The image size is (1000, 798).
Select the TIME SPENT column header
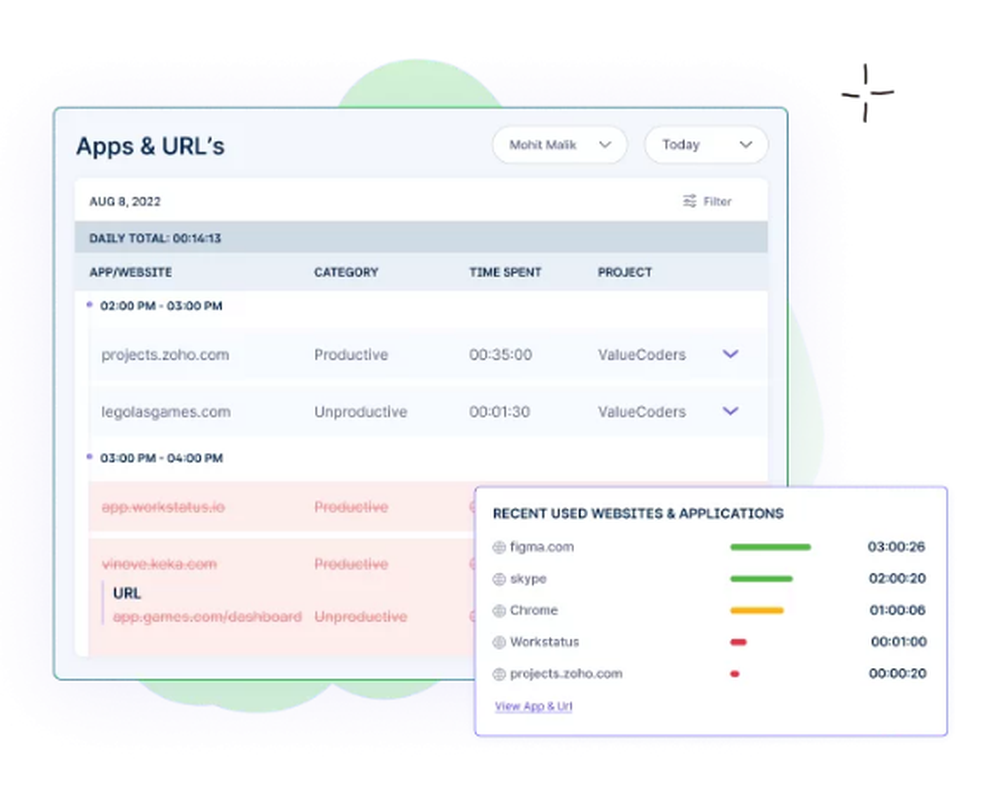[505, 272]
